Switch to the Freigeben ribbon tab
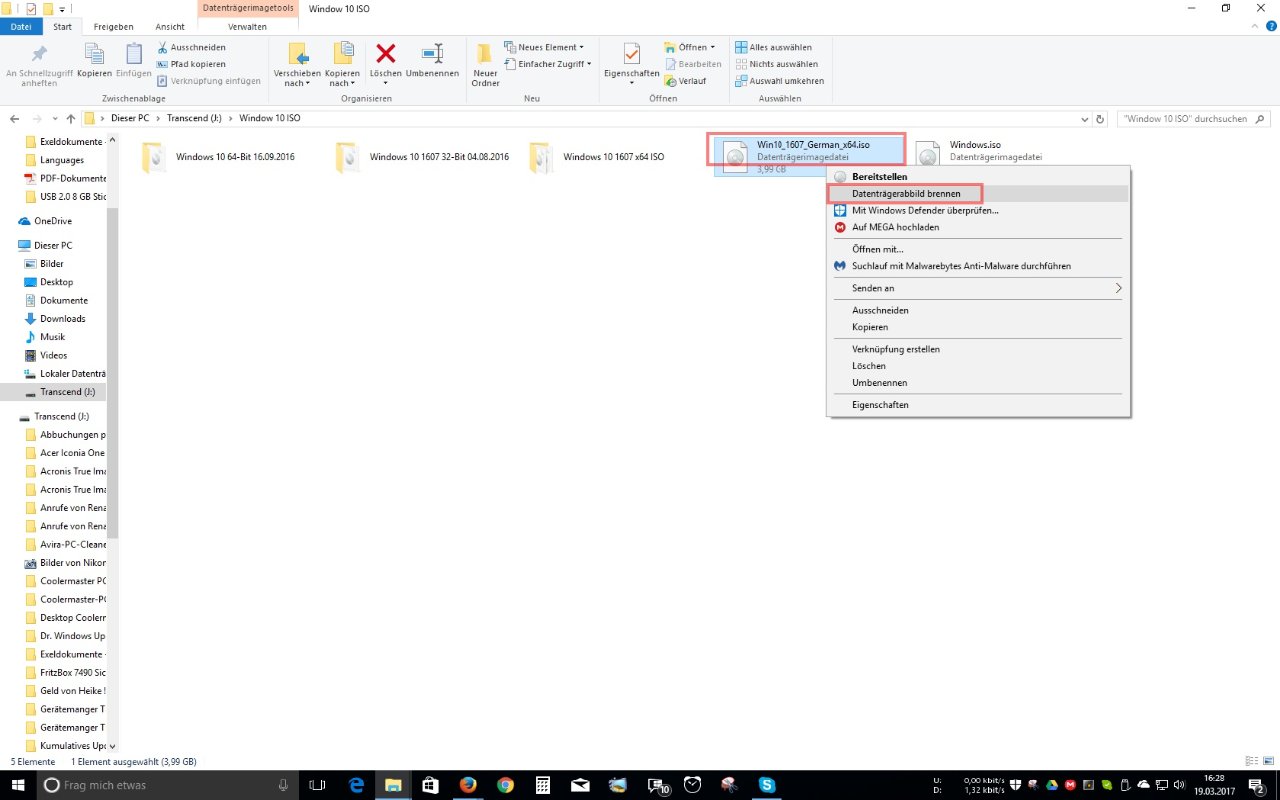This screenshot has width=1280, height=800. (x=114, y=27)
